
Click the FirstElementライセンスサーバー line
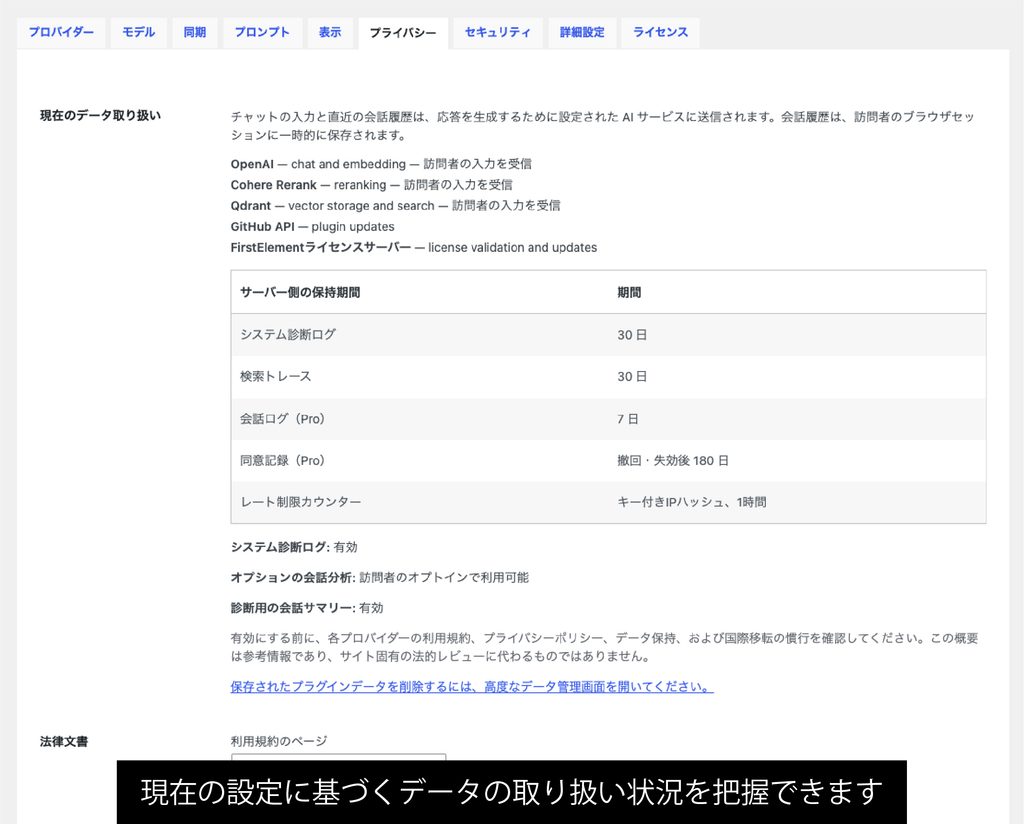pos(413,247)
